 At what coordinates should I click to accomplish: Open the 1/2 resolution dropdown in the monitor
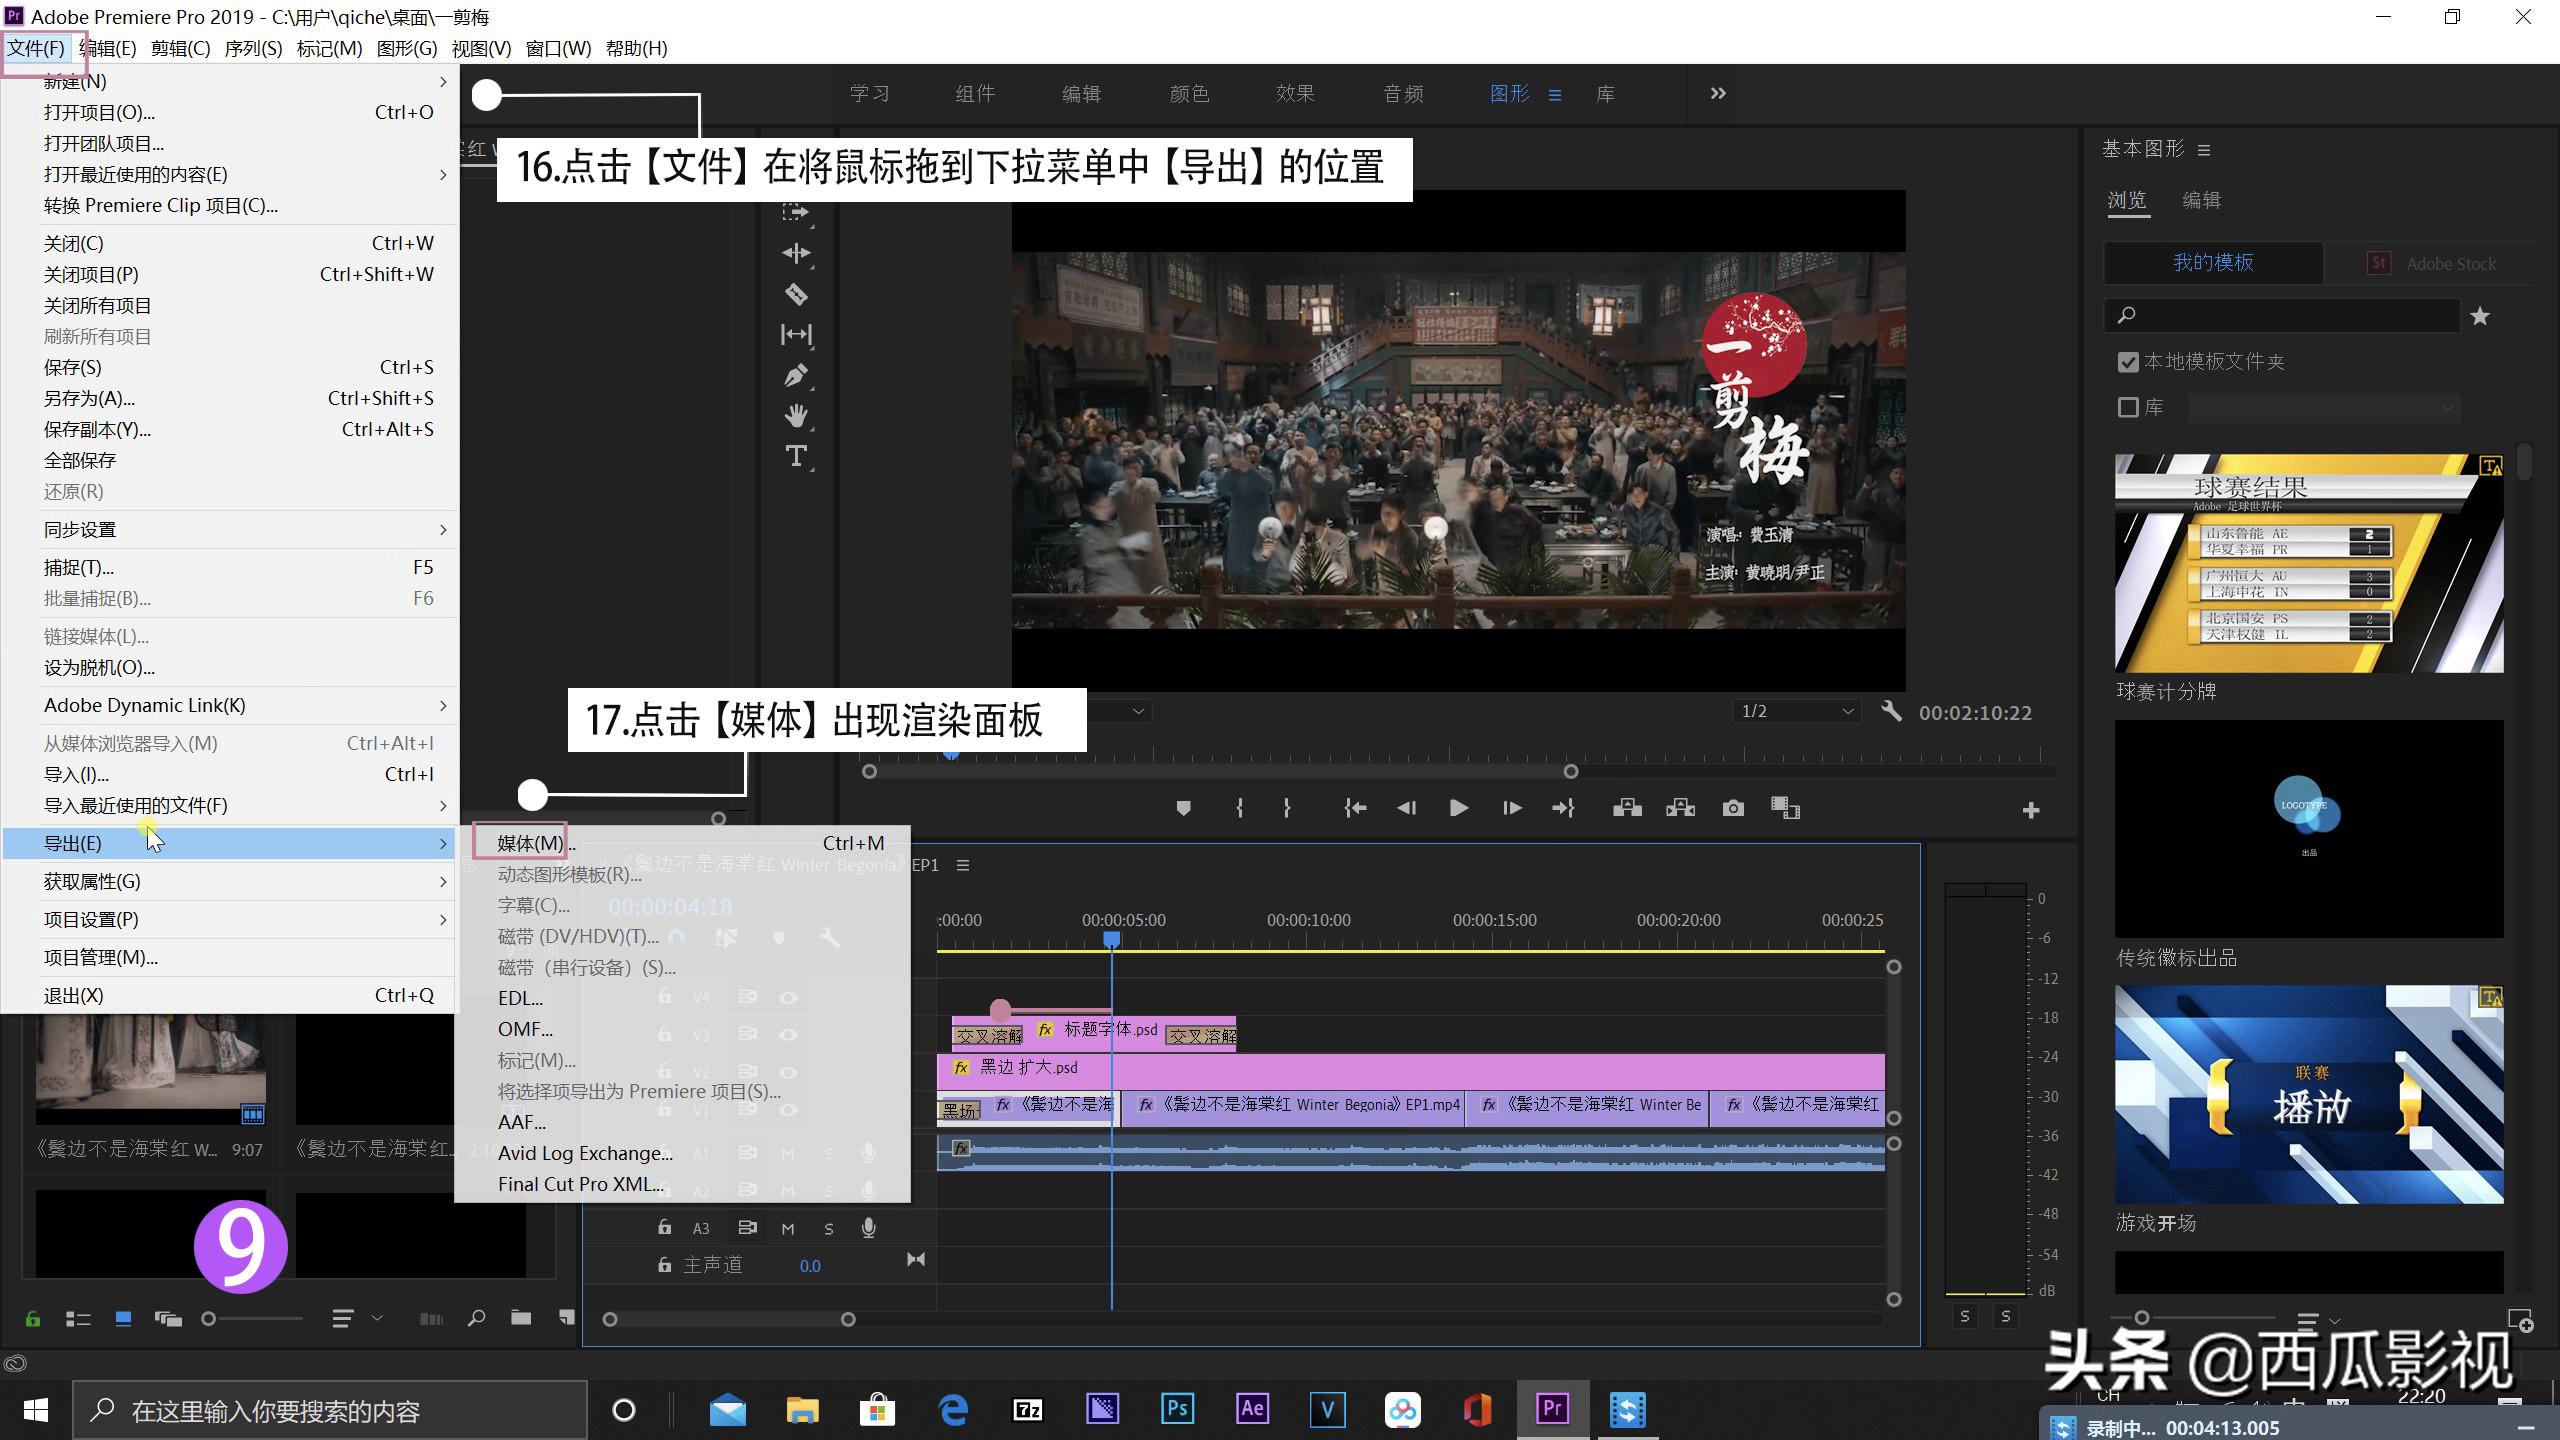(1796, 711)
